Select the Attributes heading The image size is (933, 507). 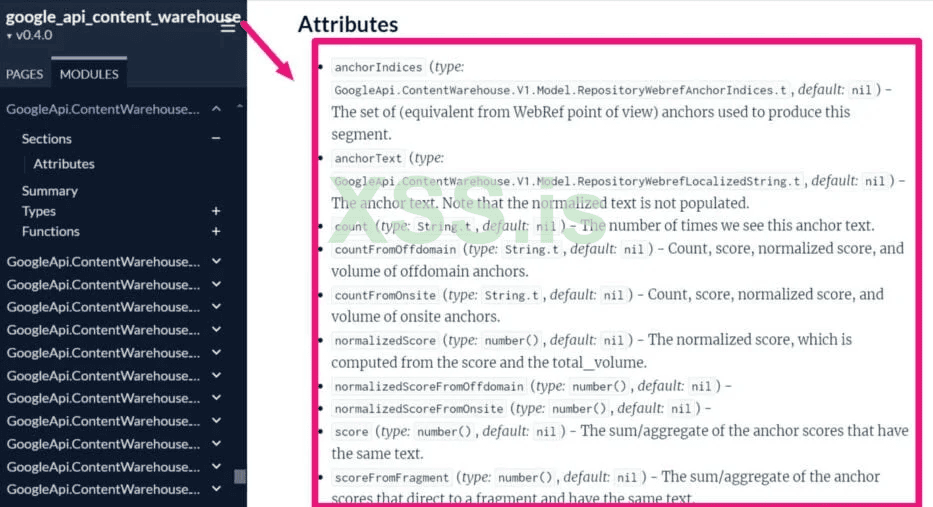click(x=348, y=24)
